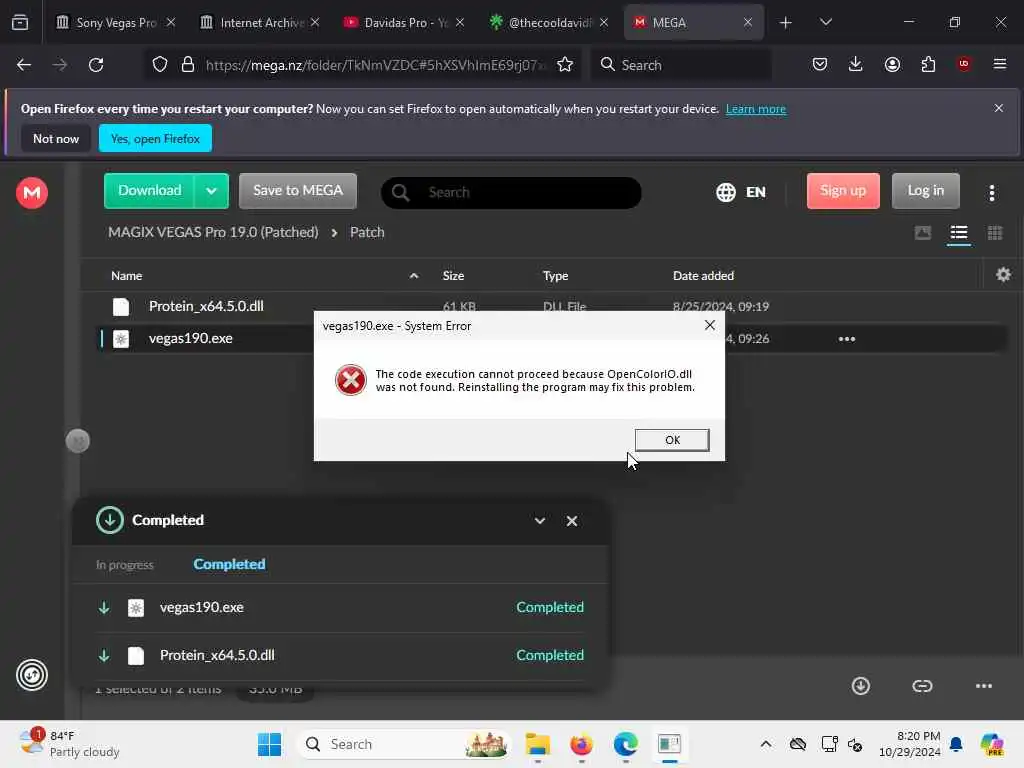This screenshot has width=1024, height=768.
Task: Open Firefox account icon
Action: click(x=892, y=64)
